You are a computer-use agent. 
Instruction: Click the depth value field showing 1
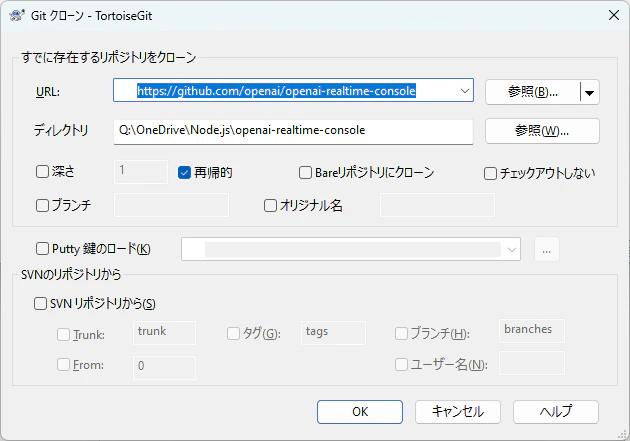pos(141,172)
